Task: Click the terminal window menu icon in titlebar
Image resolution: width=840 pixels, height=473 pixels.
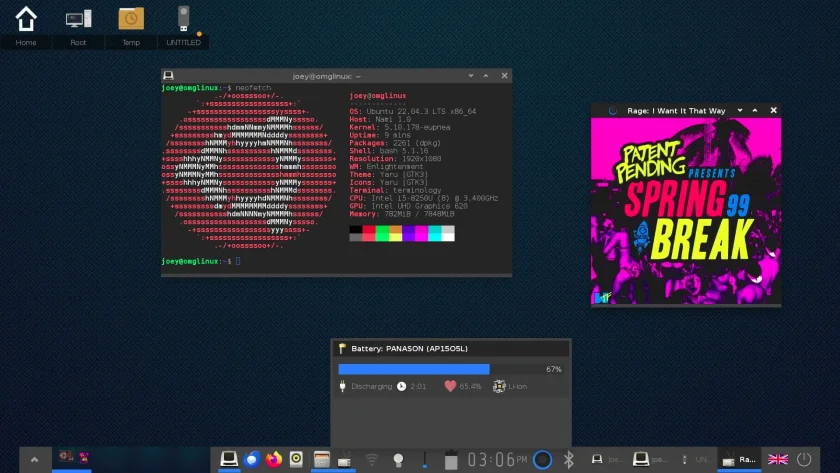Action: 168,76
